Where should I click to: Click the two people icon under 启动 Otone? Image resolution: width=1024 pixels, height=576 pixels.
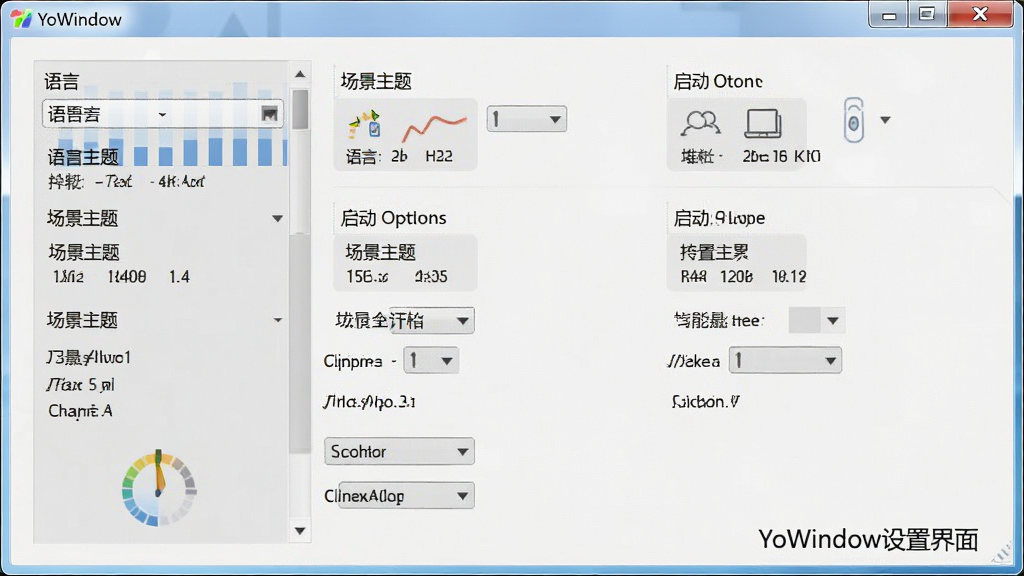(701, 123)
